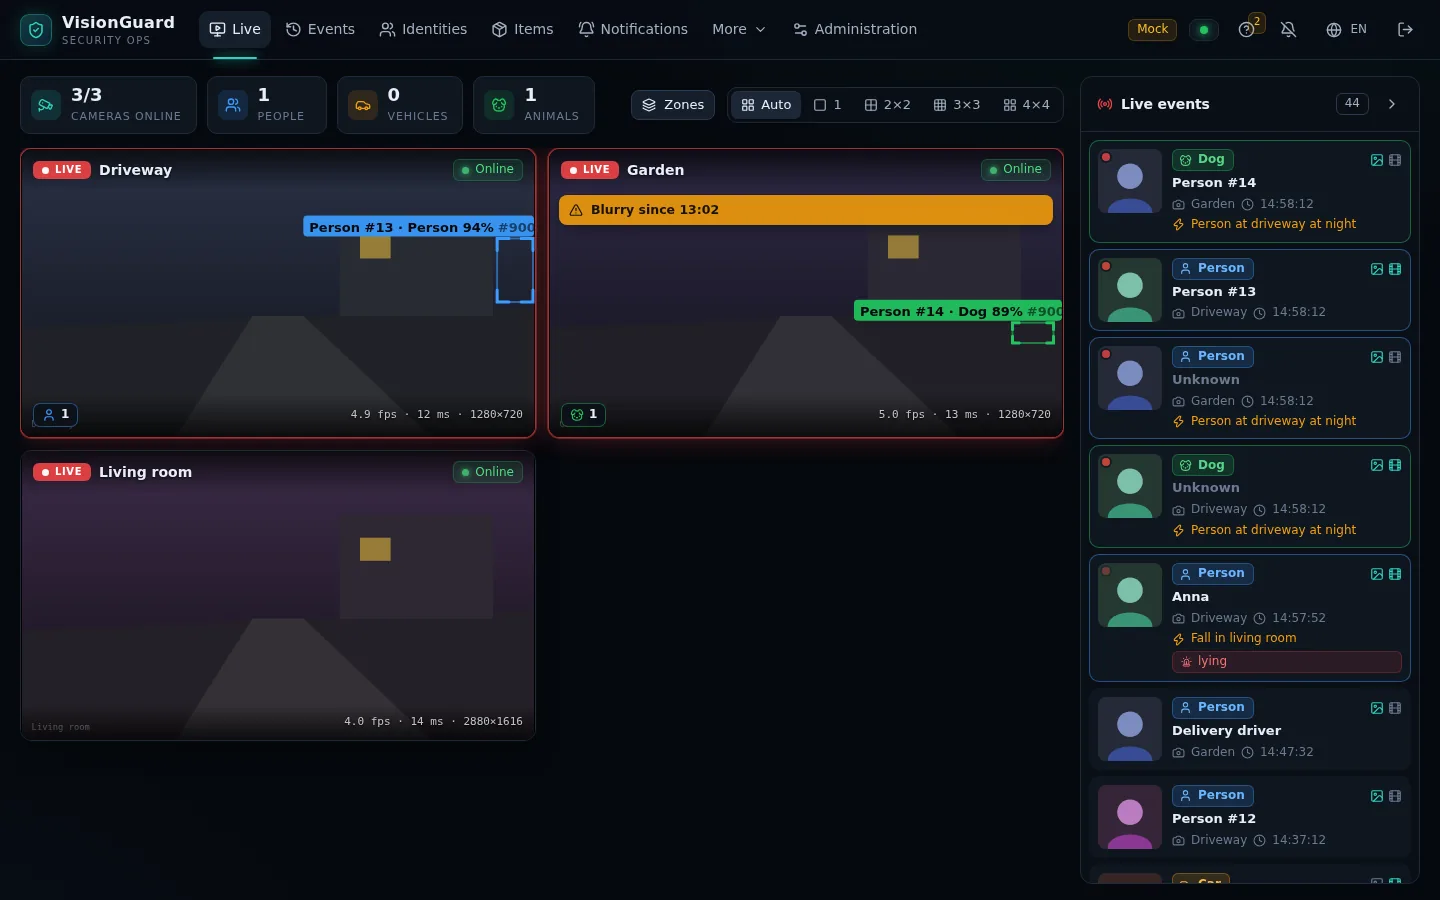Open the help icon with badge 2
This screenshot has width=1440, height=900.
[x=1246, y=30]
